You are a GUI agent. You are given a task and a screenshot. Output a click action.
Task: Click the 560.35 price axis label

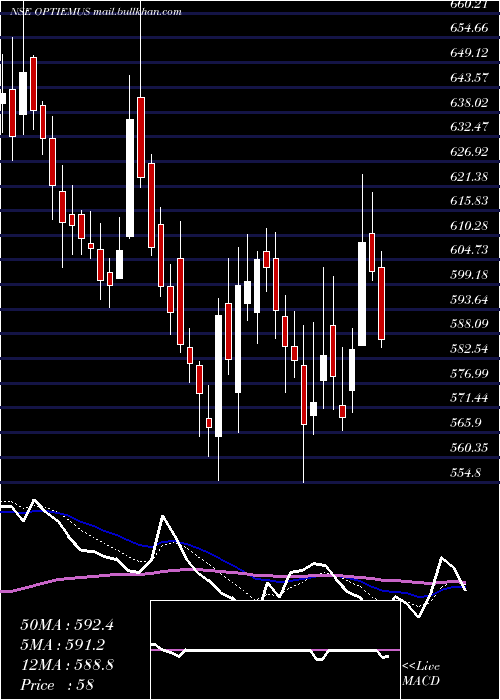pos(469,448)
